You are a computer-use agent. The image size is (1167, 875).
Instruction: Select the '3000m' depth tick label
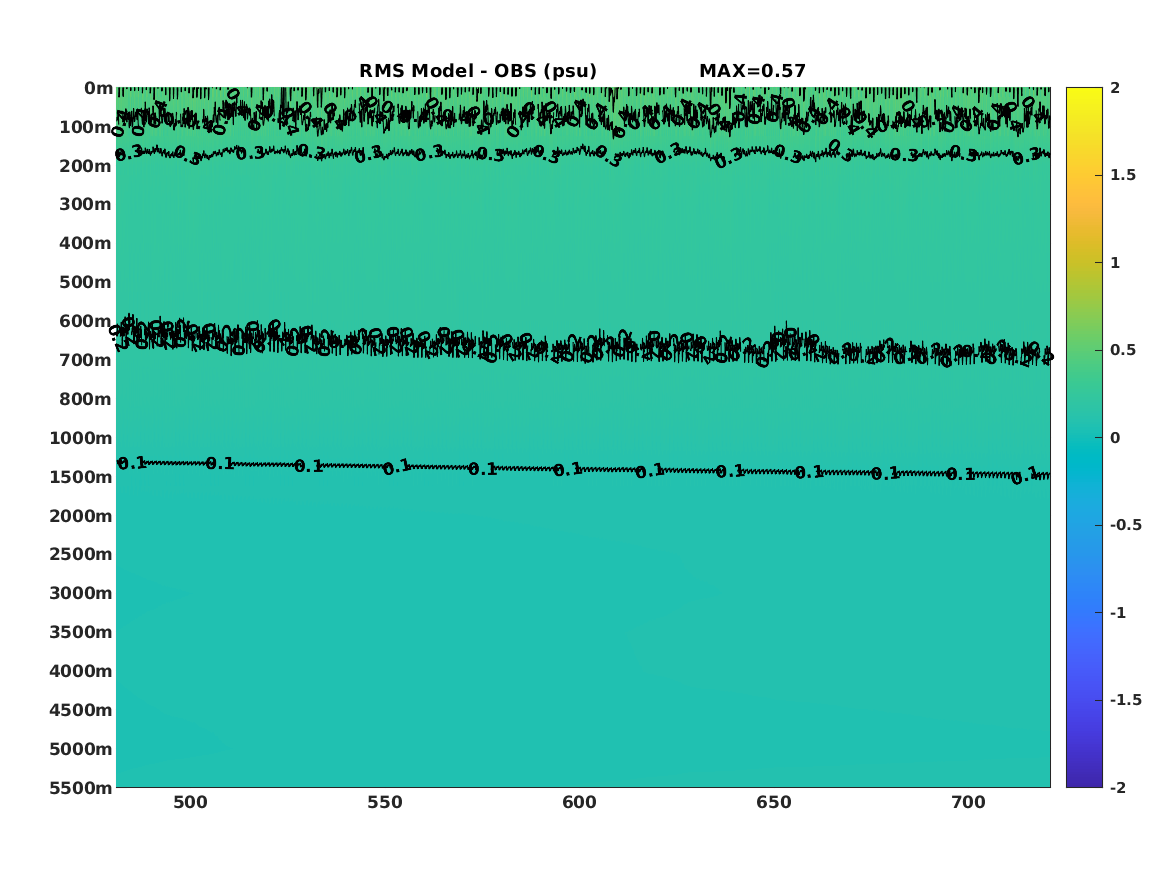tap(81, 593)
